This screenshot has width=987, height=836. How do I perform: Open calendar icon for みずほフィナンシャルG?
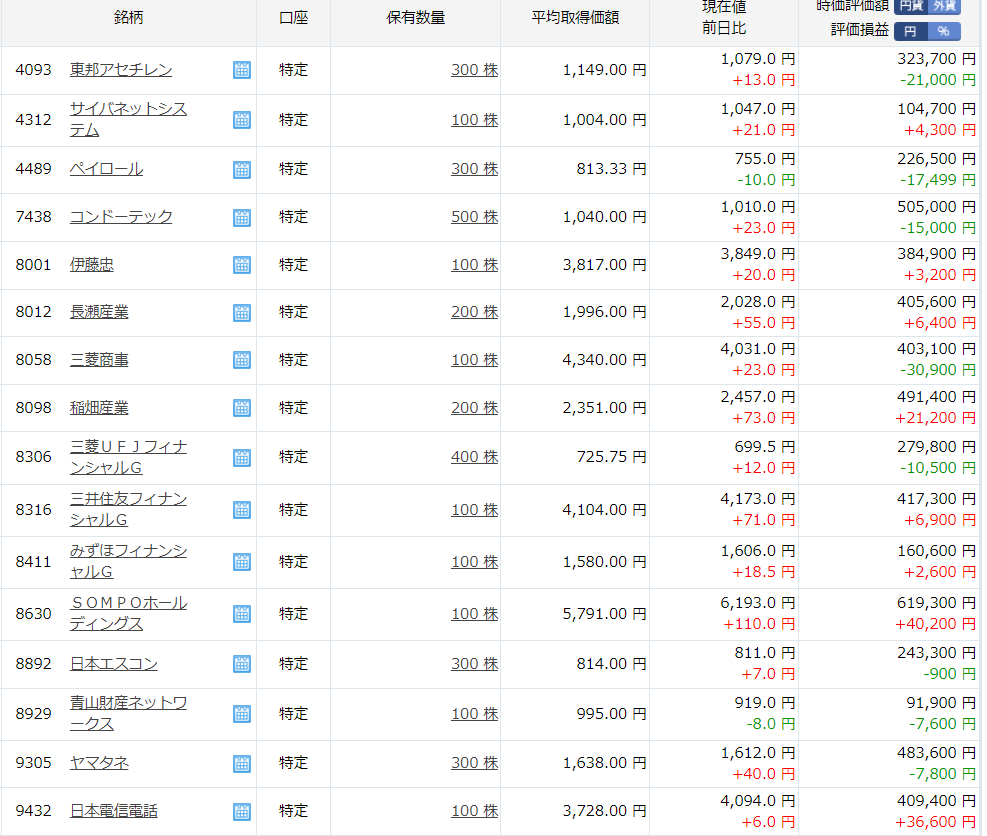click(242, 562)
